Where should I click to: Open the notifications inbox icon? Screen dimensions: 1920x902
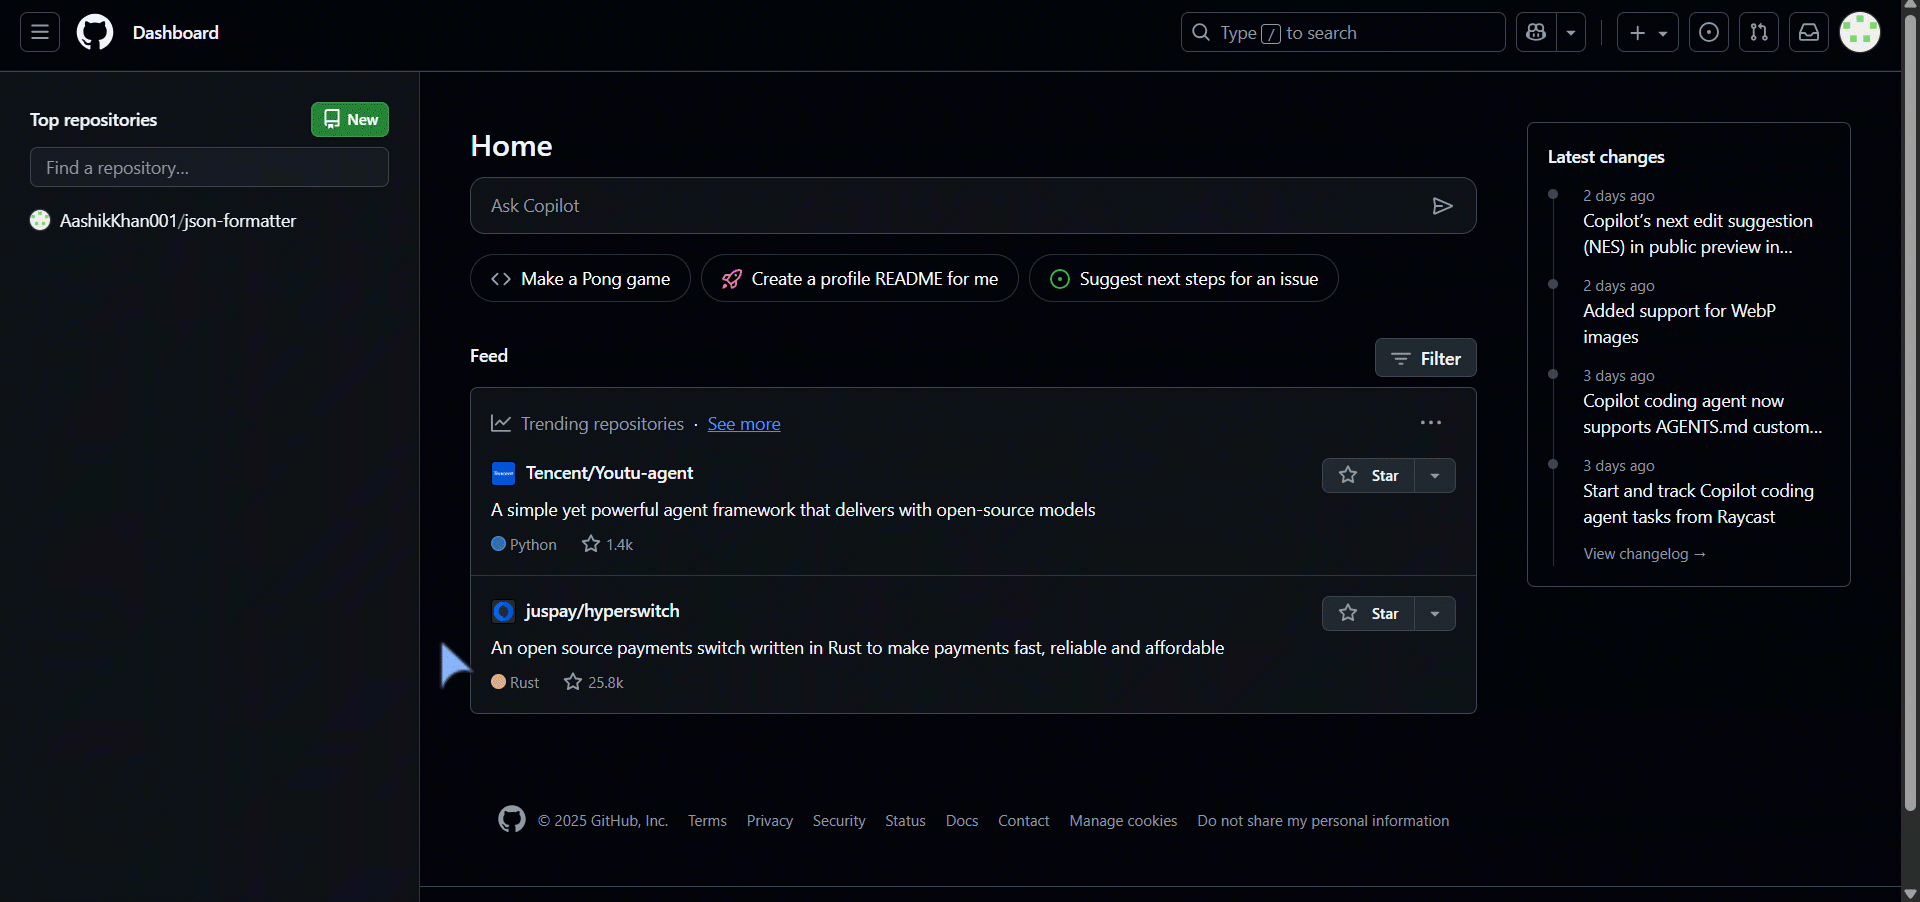(1809, 33)
